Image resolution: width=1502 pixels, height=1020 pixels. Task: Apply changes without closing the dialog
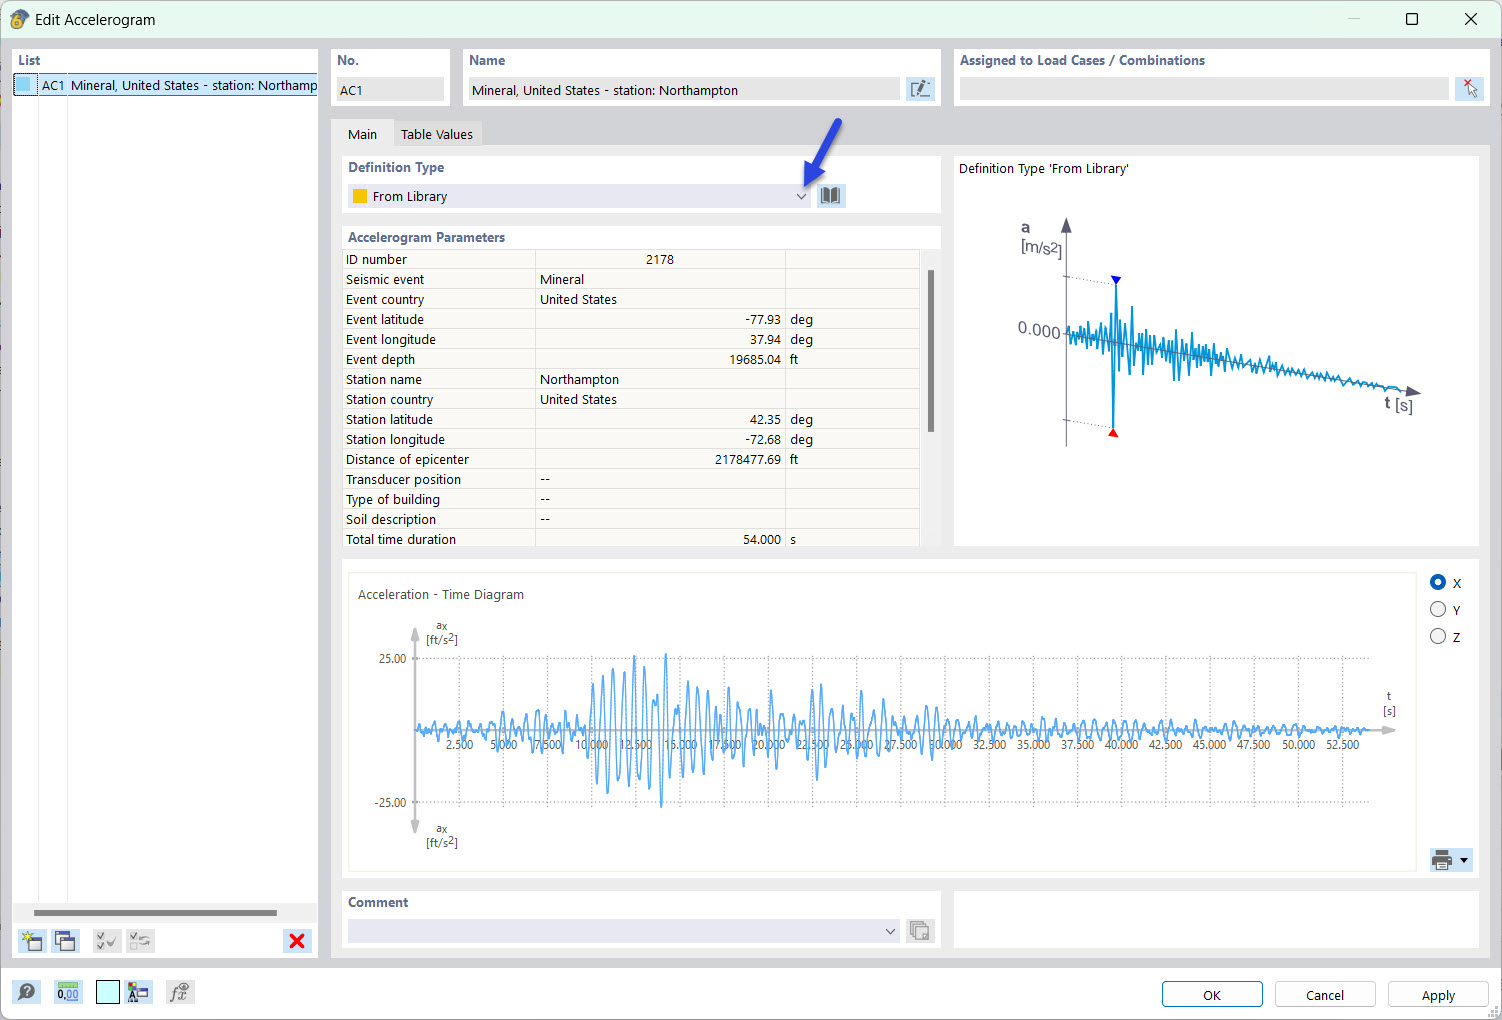1437,994
